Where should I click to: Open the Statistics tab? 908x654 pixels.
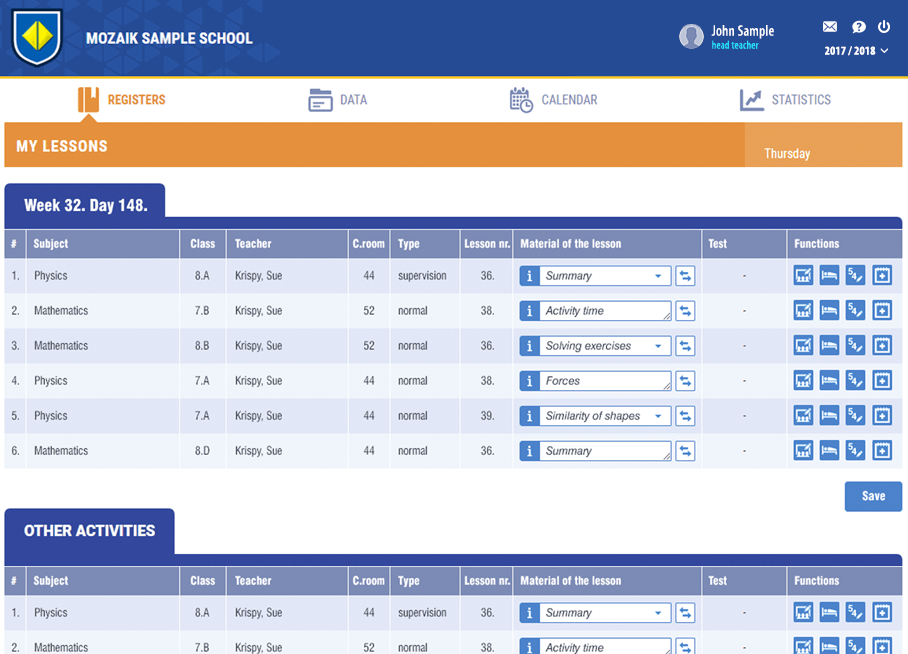785,100
